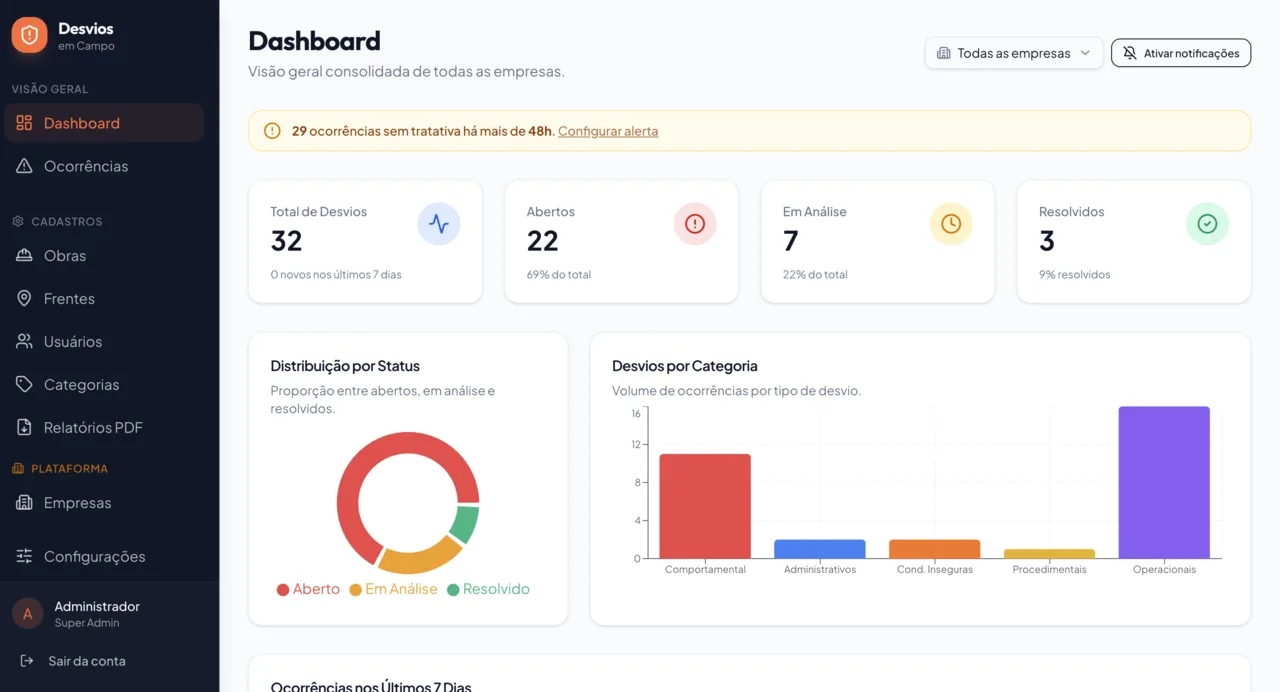Click the Relatórios PDF download icon
Screen dimensions: 1280x692
24,428
